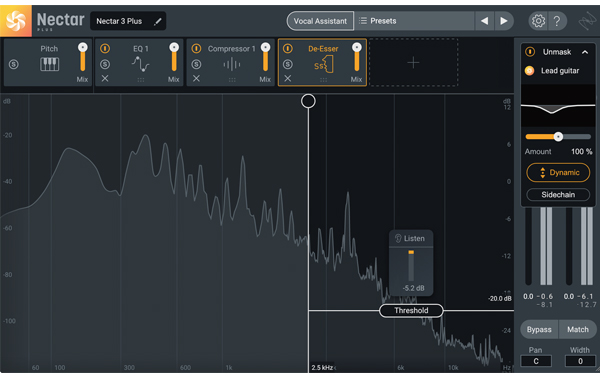Click the Pitch module keyboard icon
The image size is (600, 380).
(50, 64)
